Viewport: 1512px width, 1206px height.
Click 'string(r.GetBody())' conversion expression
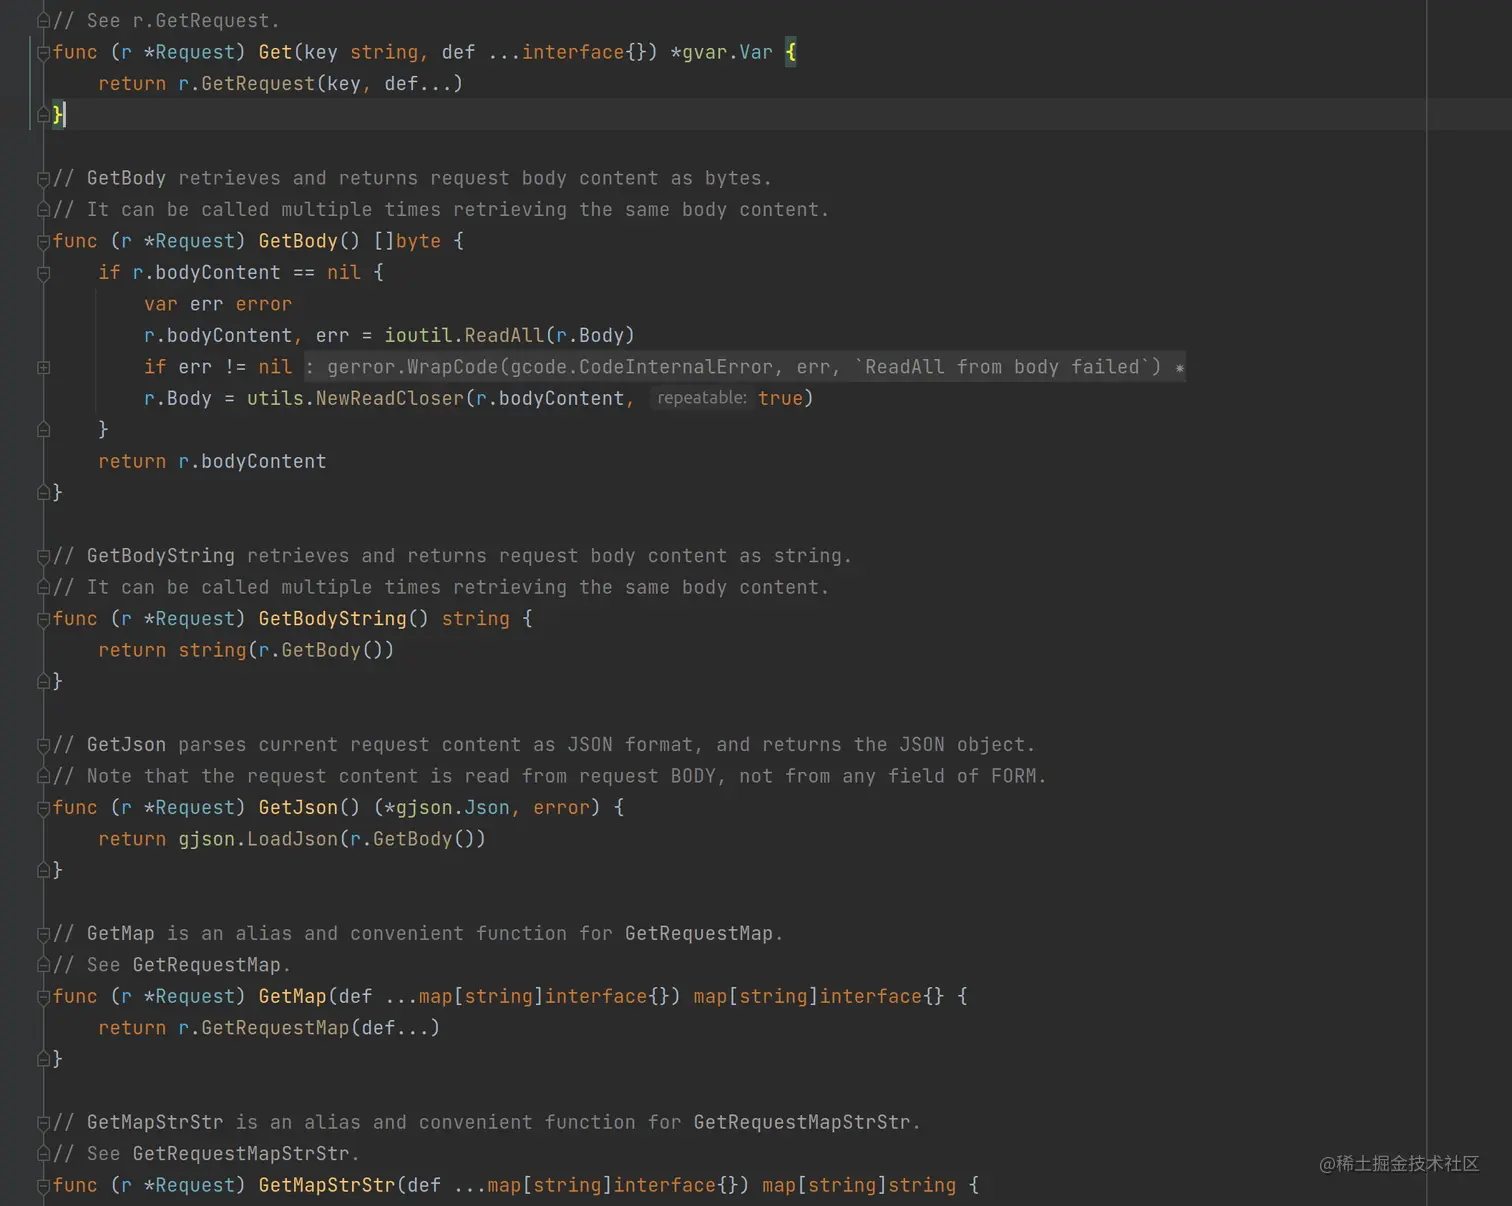[286, 650]
